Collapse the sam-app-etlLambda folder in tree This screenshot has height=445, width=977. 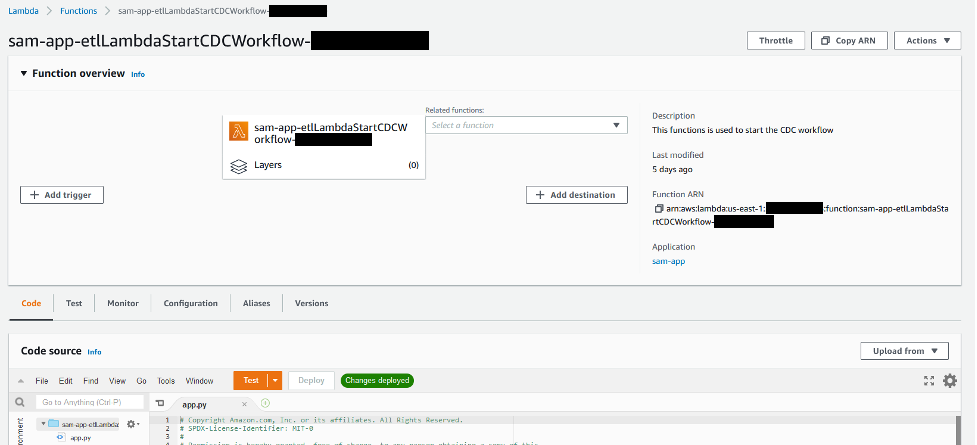44,424
